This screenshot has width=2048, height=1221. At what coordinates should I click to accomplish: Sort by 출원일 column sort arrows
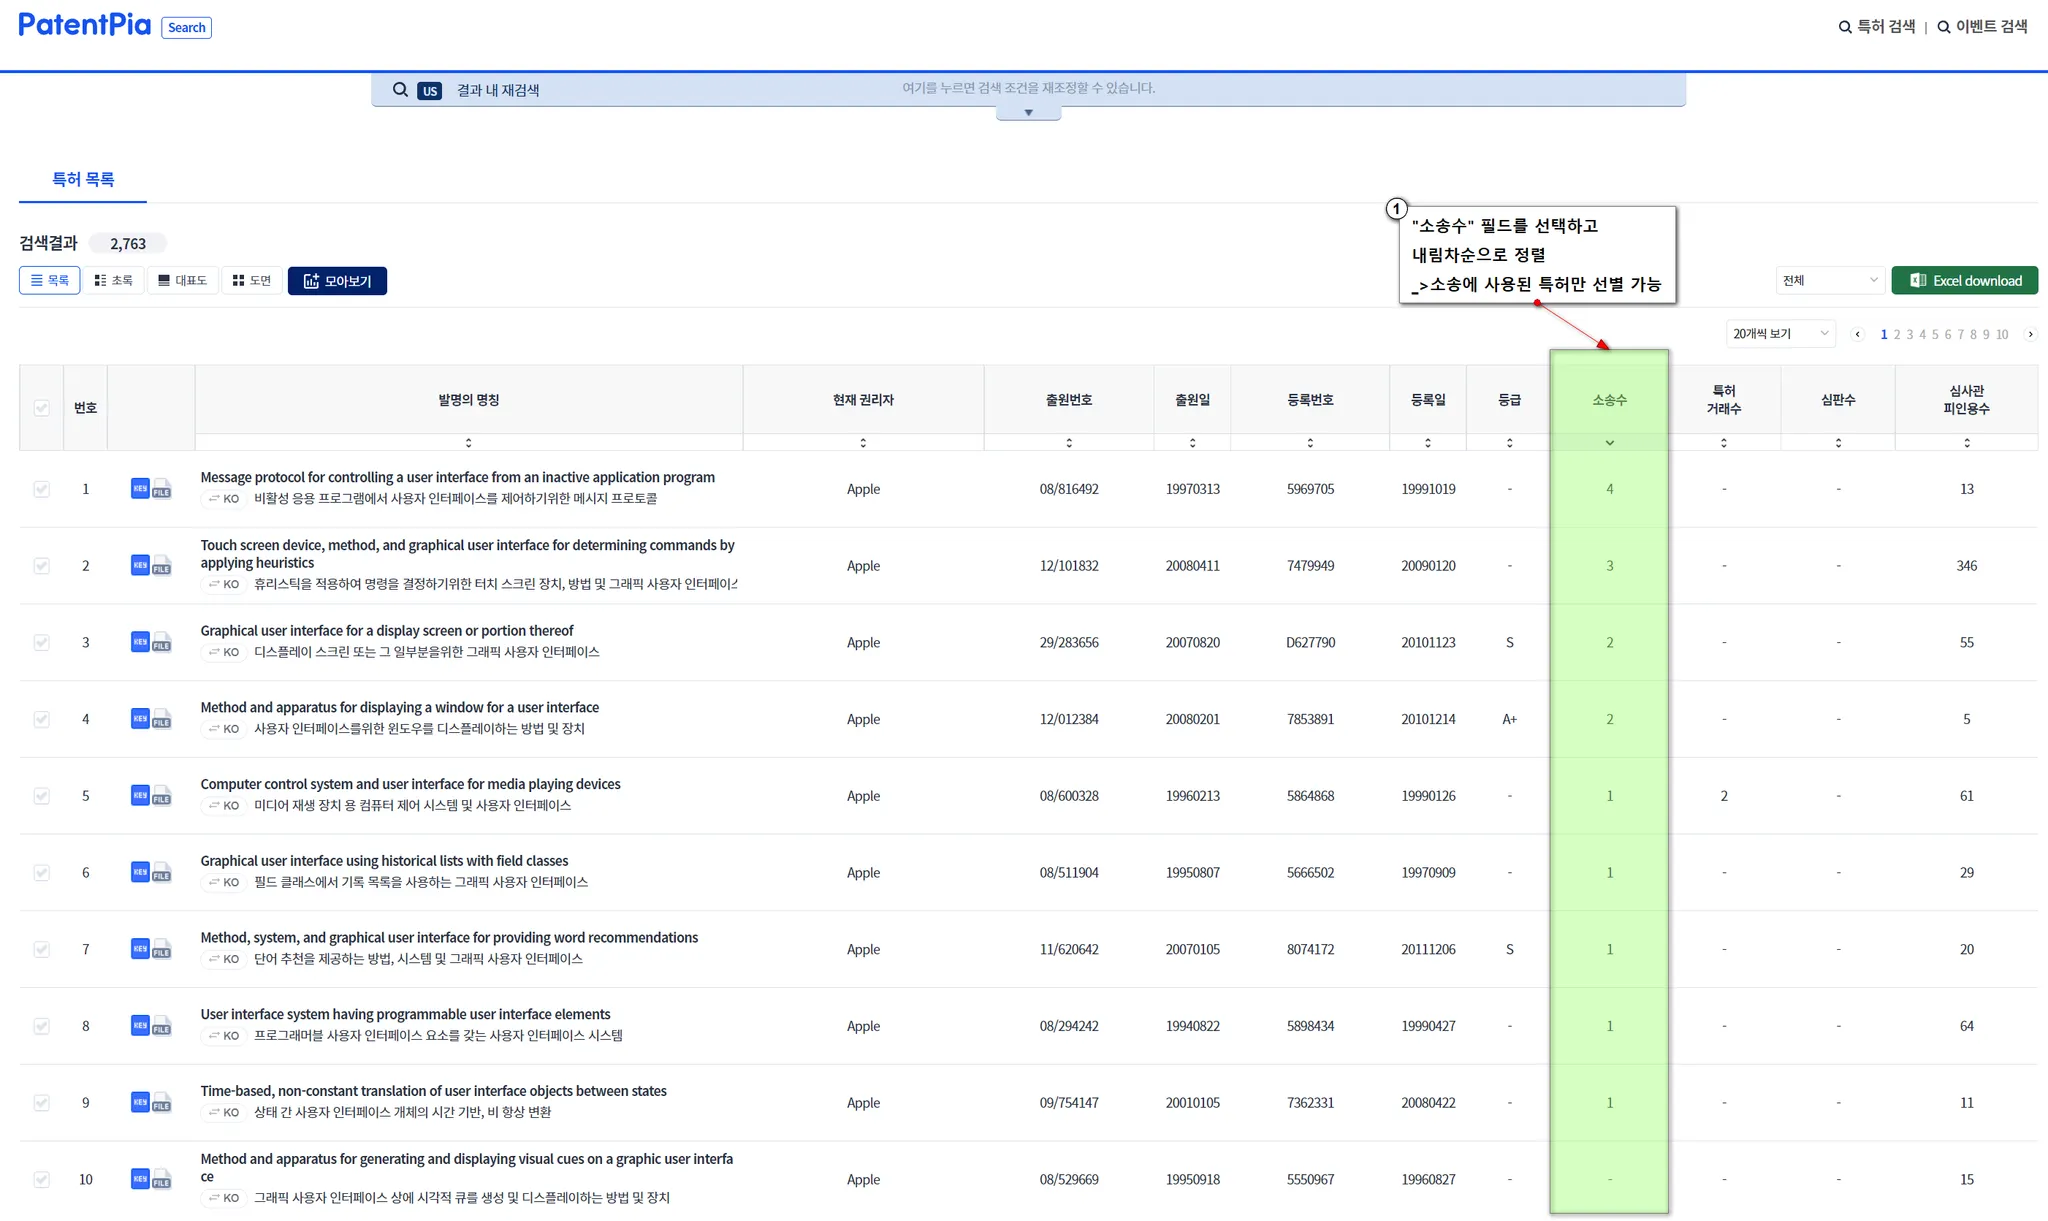click(1192, 442)
